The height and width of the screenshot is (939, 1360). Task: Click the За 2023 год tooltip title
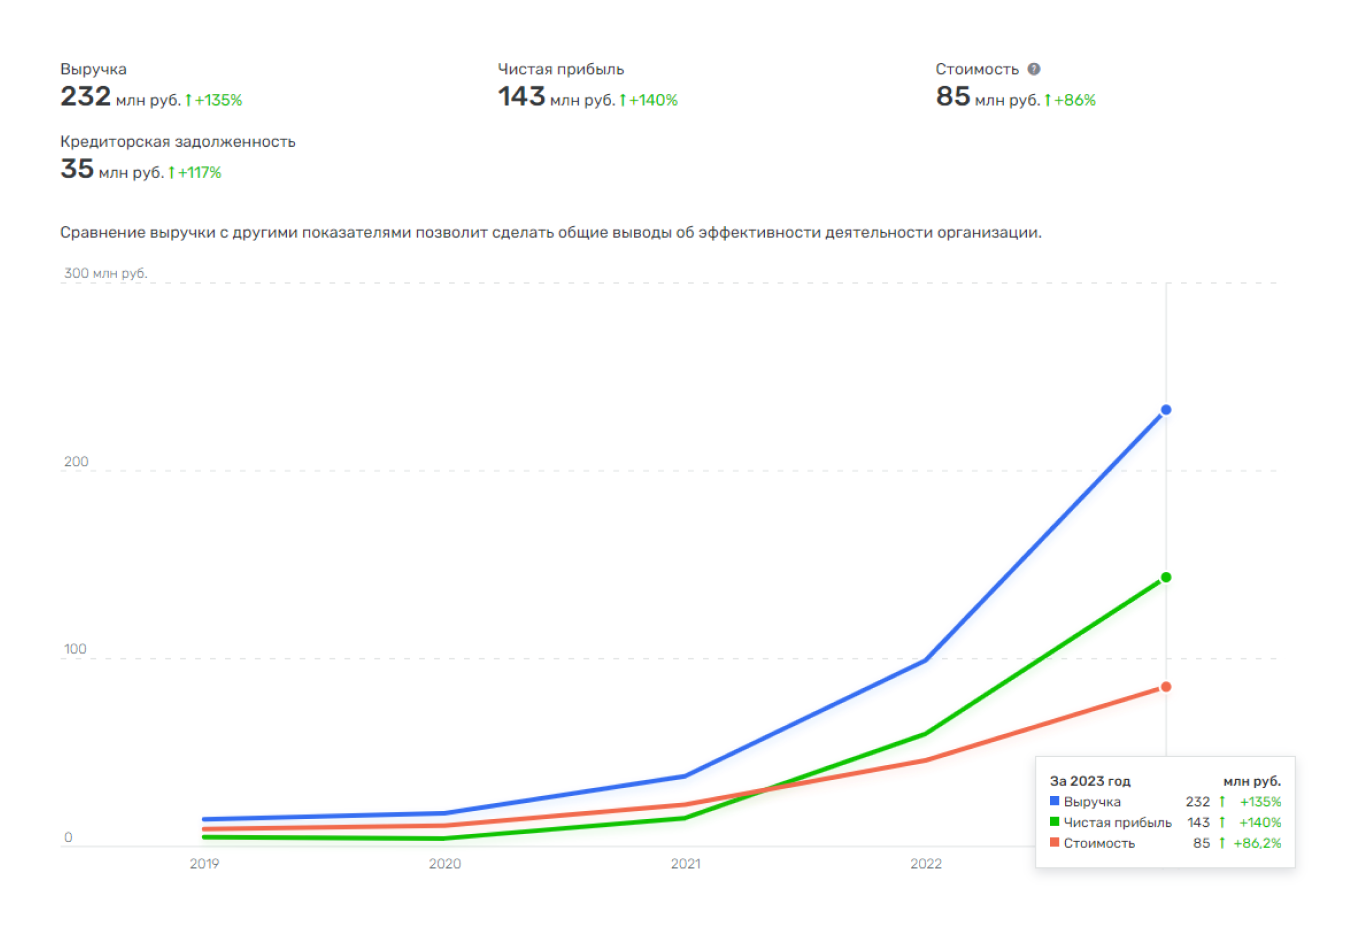[x=1090, y=781]
